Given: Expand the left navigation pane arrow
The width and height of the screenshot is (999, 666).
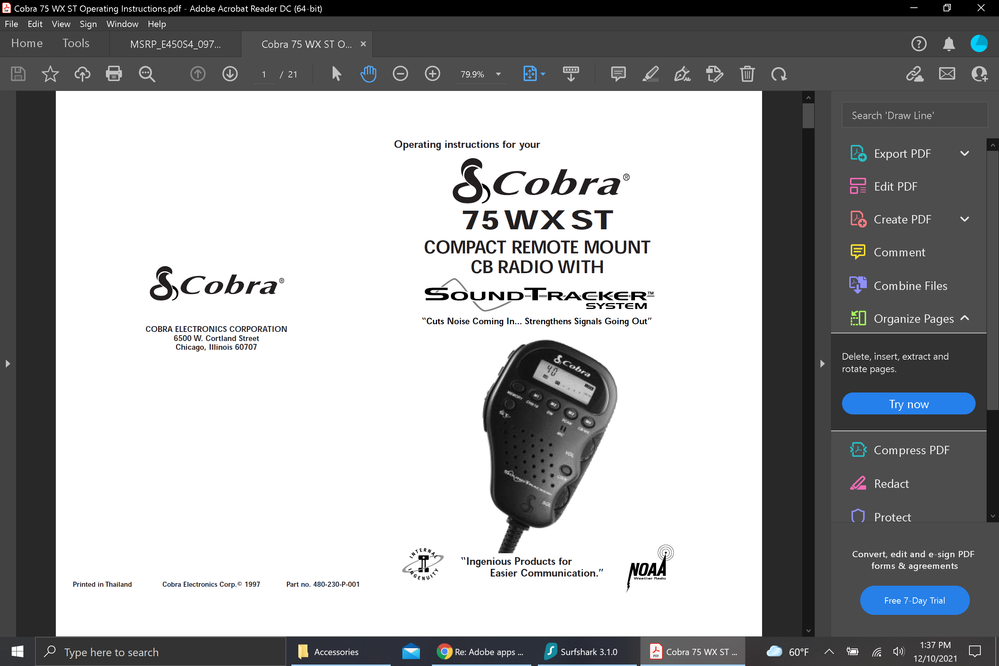Looking at the screenshot, I should (x=8, y=363).
